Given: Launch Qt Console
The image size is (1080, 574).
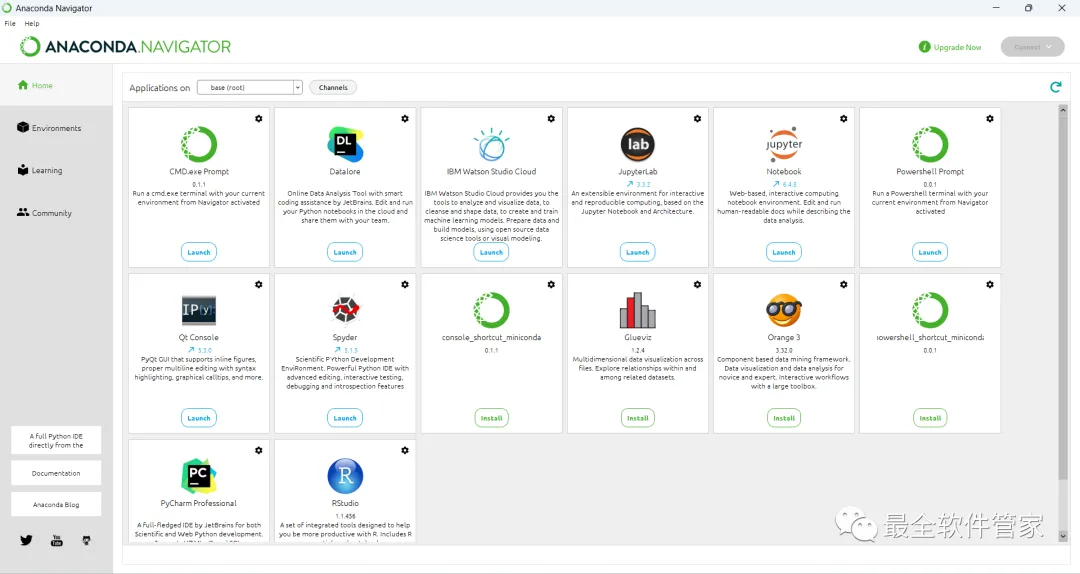Looking at the screenshot, I should click(x=198, y=418).
